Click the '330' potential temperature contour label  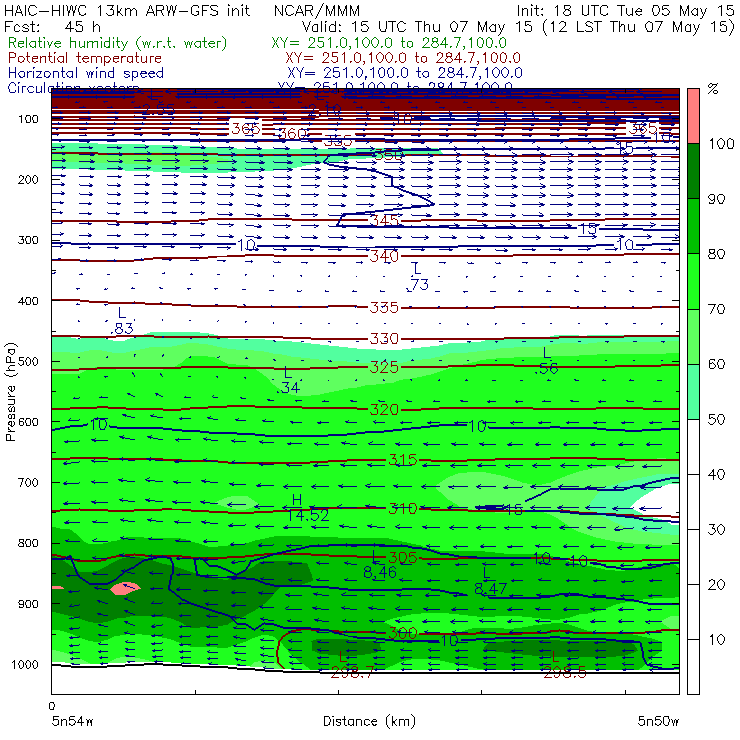[384, 339]
